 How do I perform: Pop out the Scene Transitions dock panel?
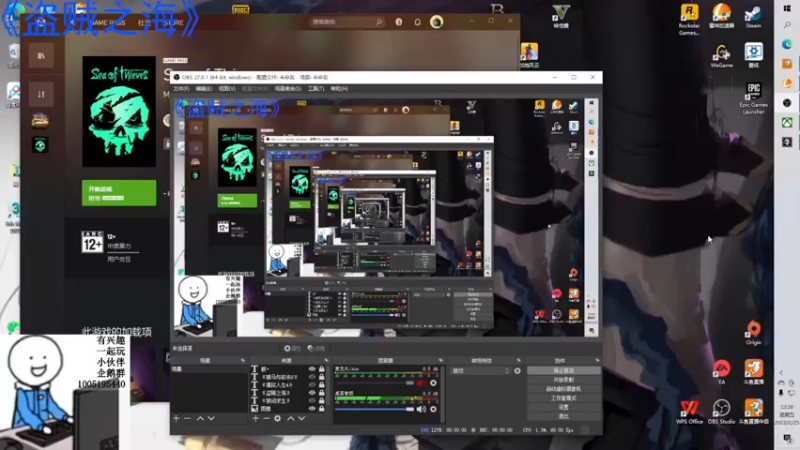(x=519, y=360)
